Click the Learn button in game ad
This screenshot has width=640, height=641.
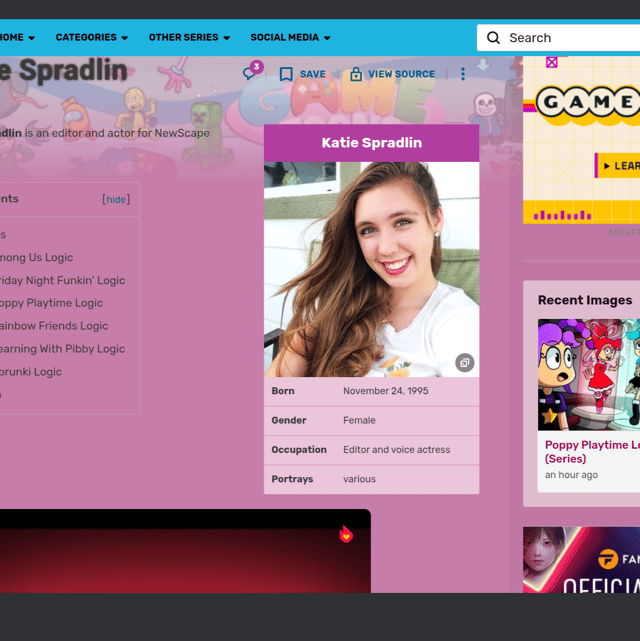tap(618, 166)
